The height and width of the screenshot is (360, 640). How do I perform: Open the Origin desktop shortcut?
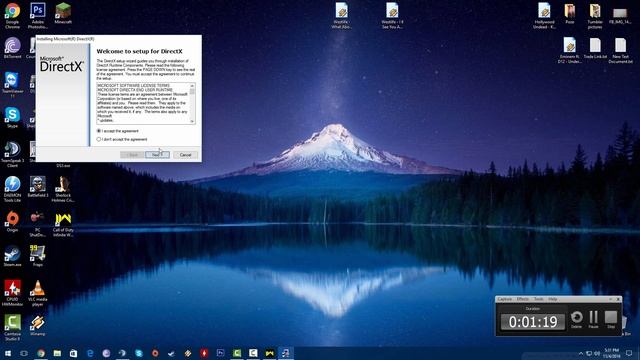[x=12, y=222]
